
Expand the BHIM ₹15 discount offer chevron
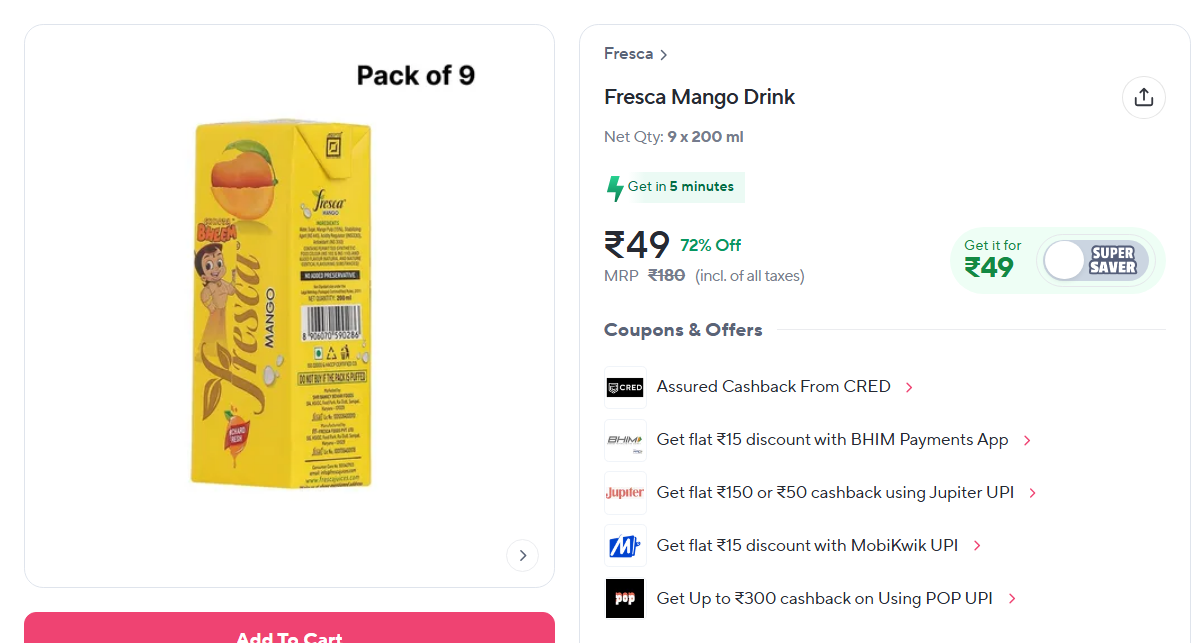1027,440
